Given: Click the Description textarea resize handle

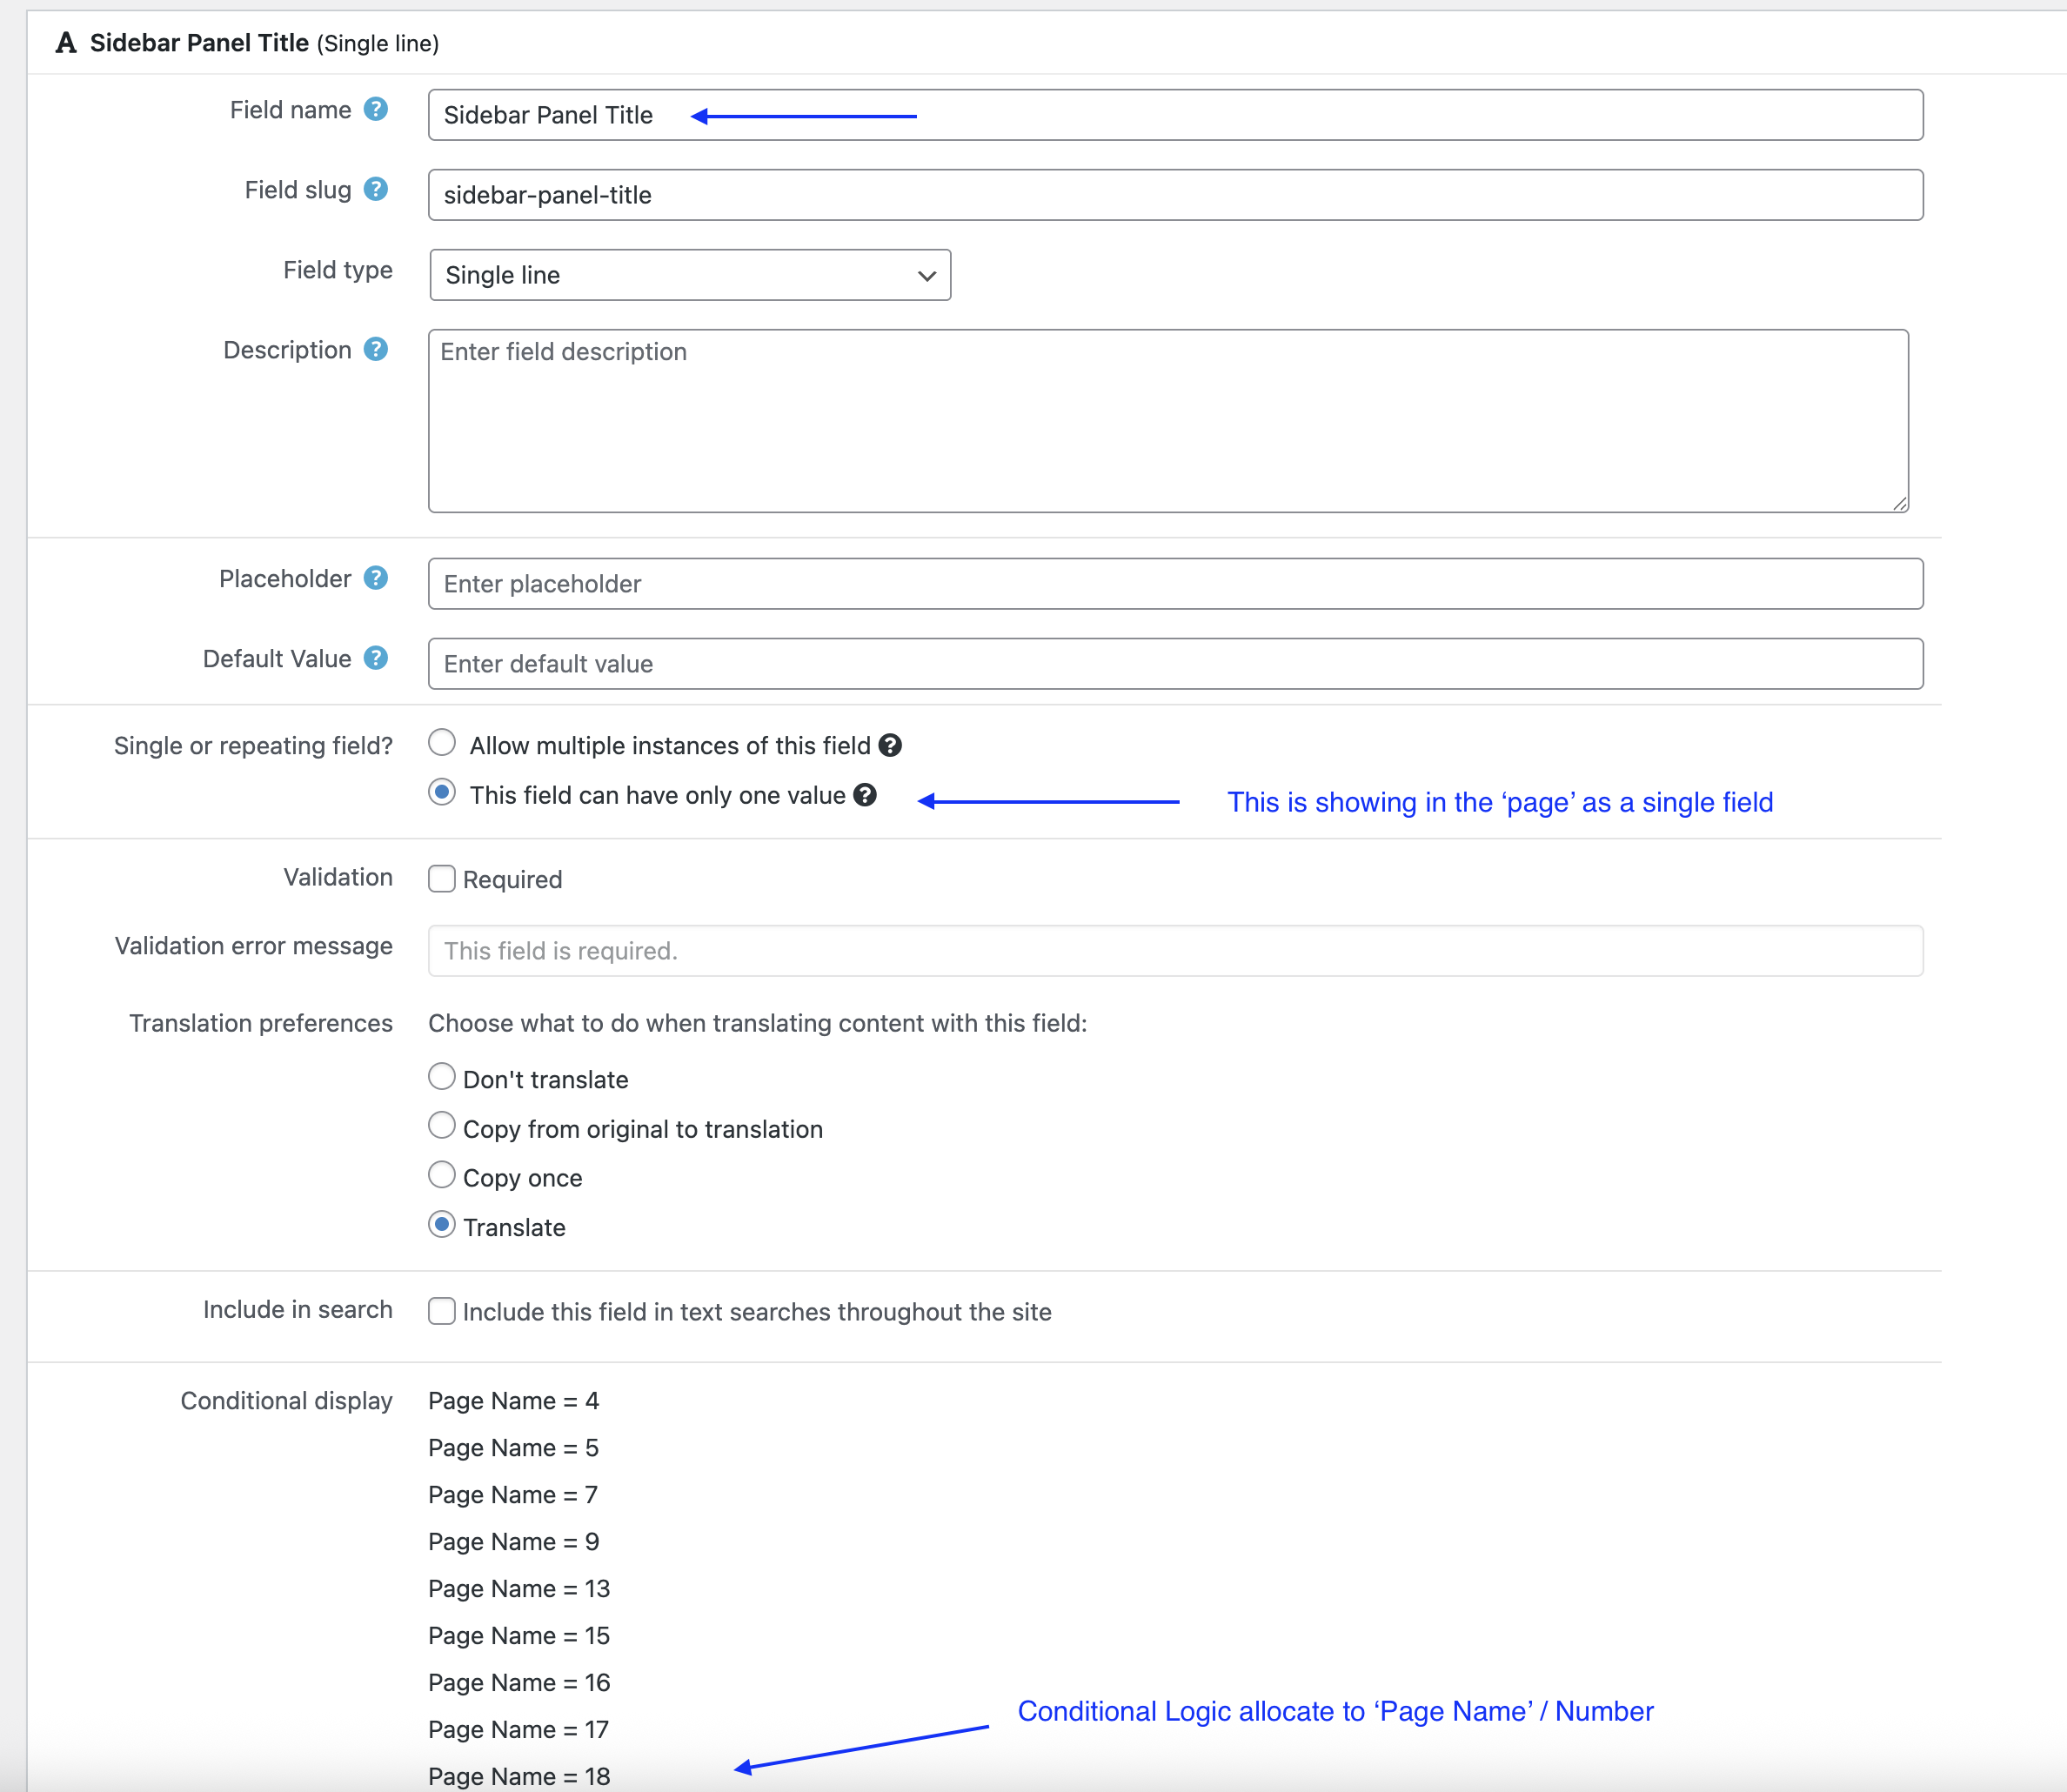Looking at the screenshot, I should [1899, 503].
